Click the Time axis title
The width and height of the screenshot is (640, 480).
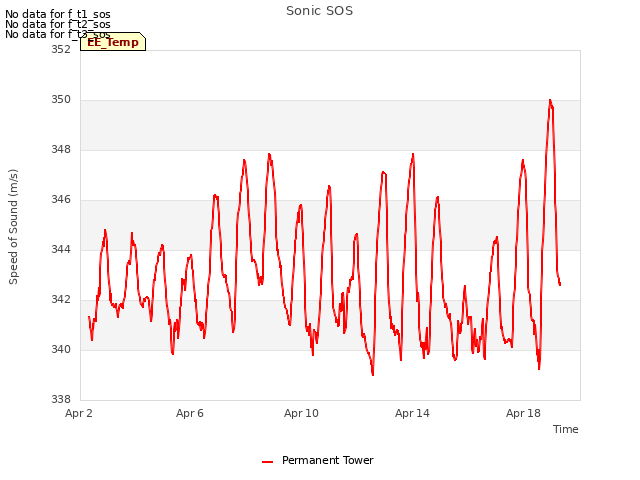[566, 429]
